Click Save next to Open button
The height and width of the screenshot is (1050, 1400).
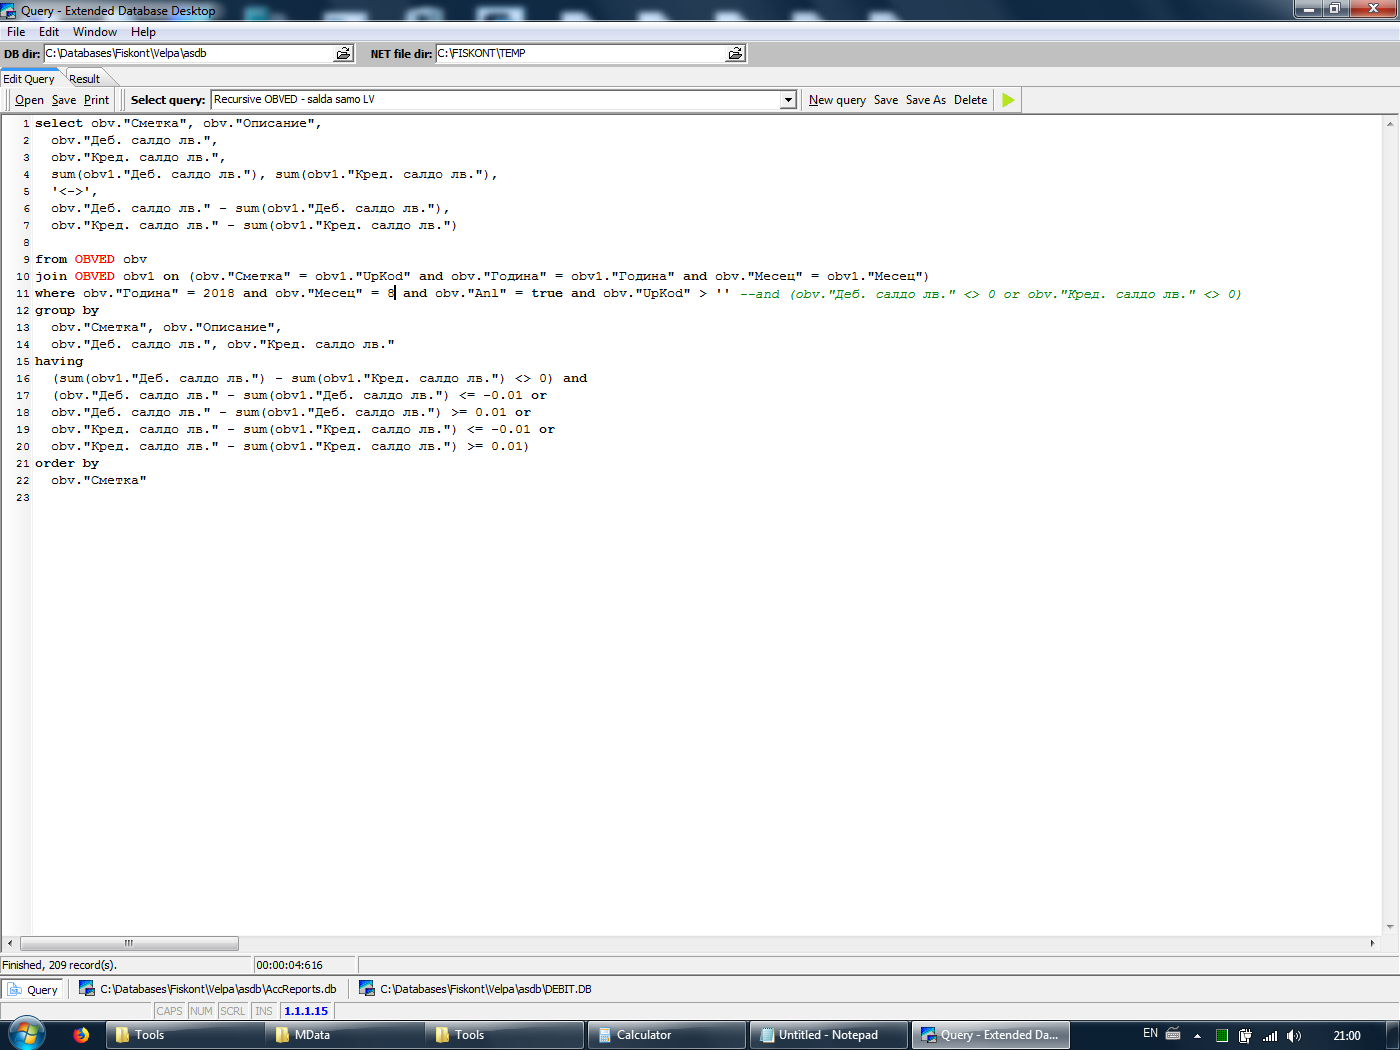64,100
